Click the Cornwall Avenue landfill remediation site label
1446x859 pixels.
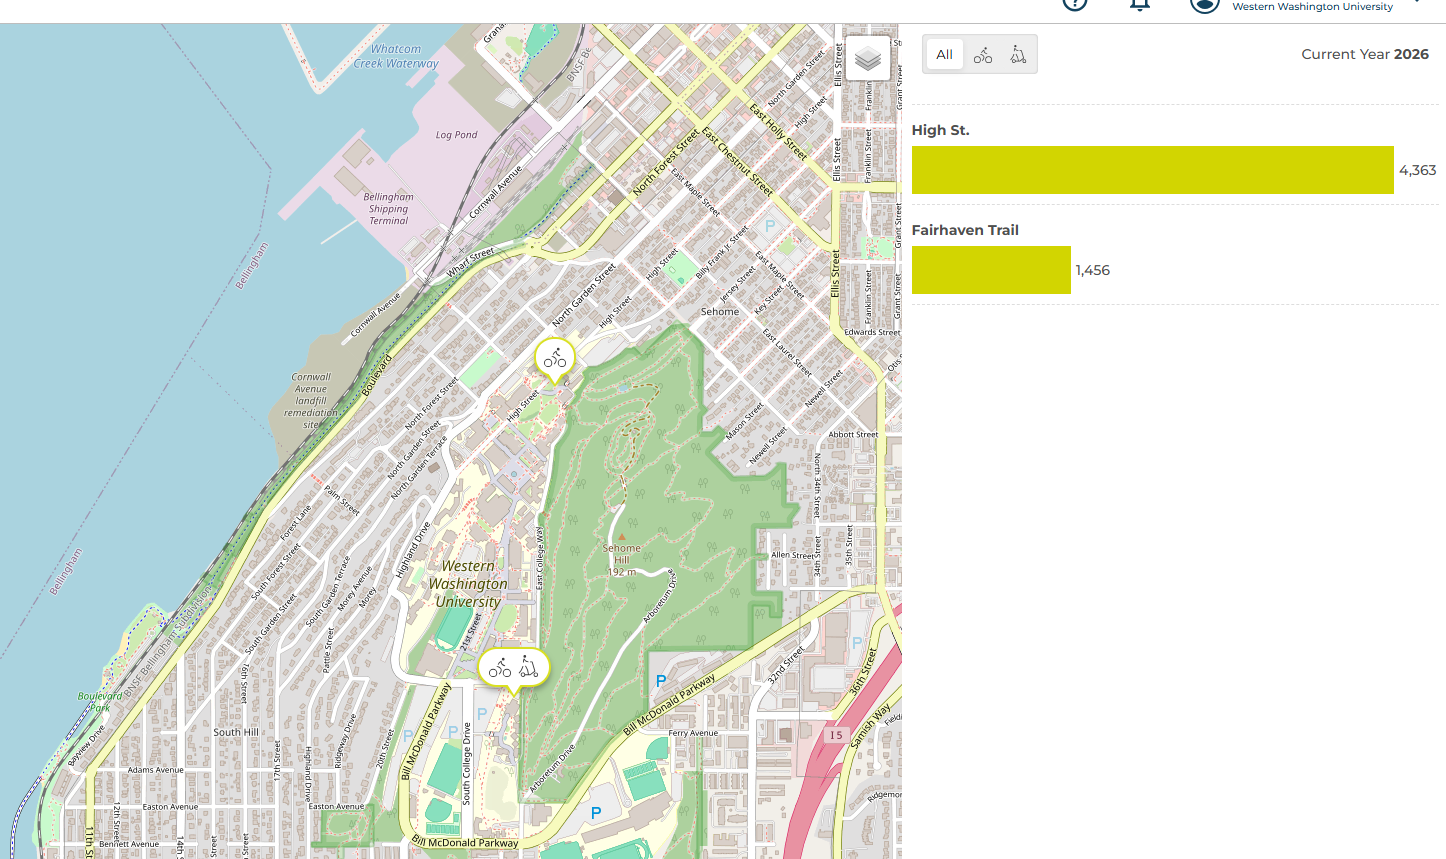(310, 401)
